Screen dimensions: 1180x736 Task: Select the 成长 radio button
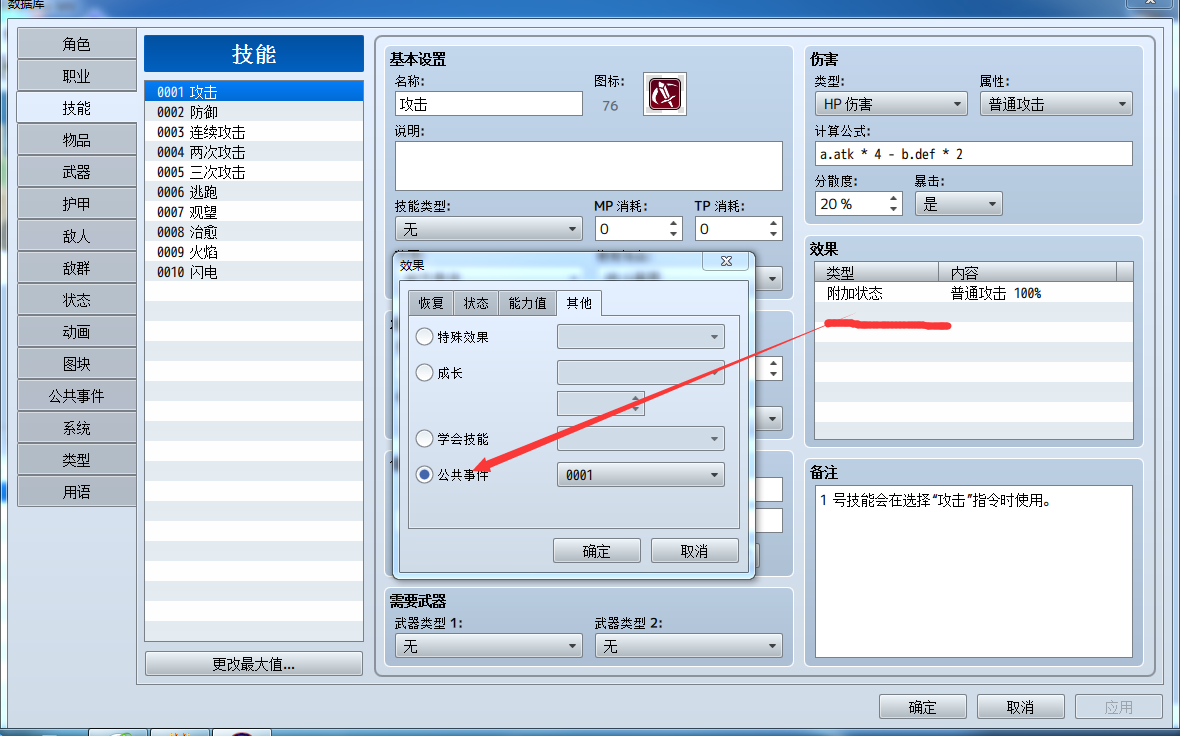point(424,373)
